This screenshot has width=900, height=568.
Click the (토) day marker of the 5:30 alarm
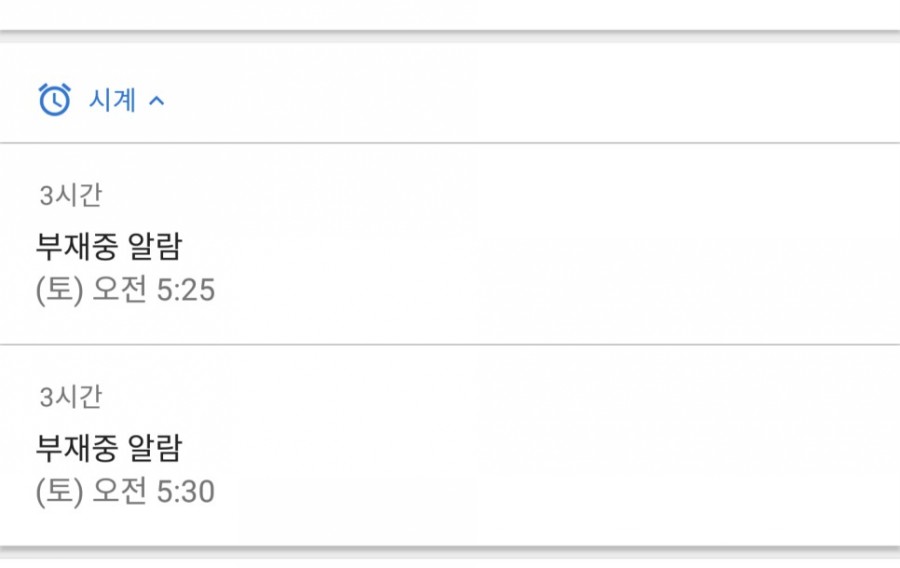[x=60, y=492]
